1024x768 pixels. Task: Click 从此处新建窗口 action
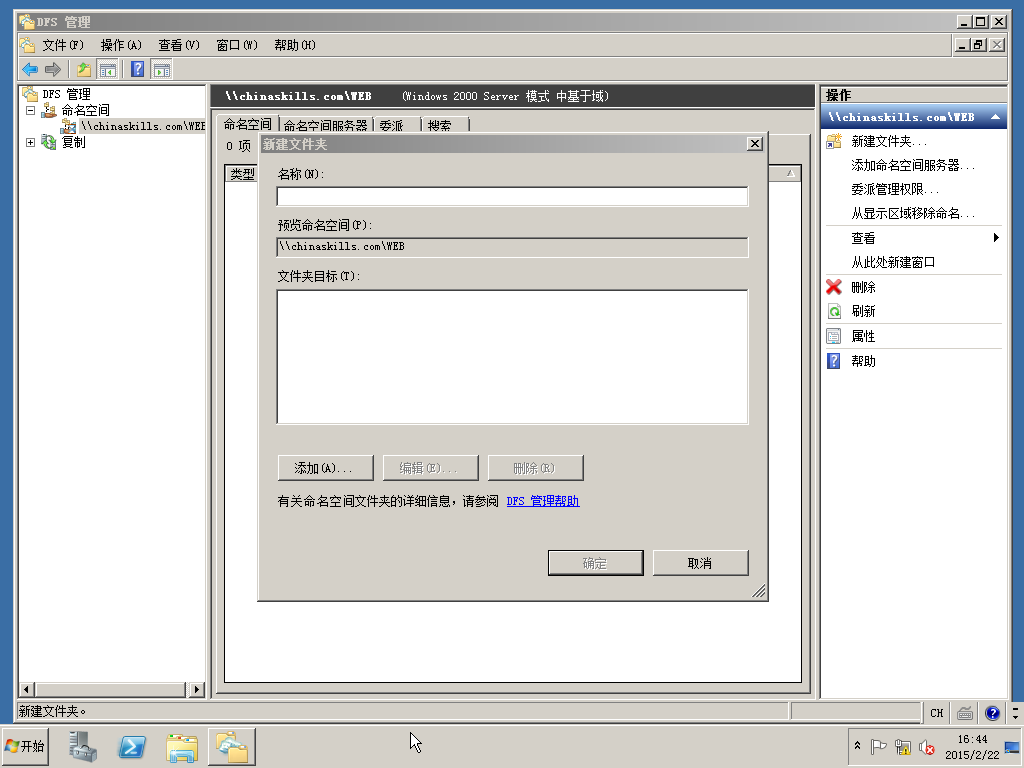click(x=893, y=263)
